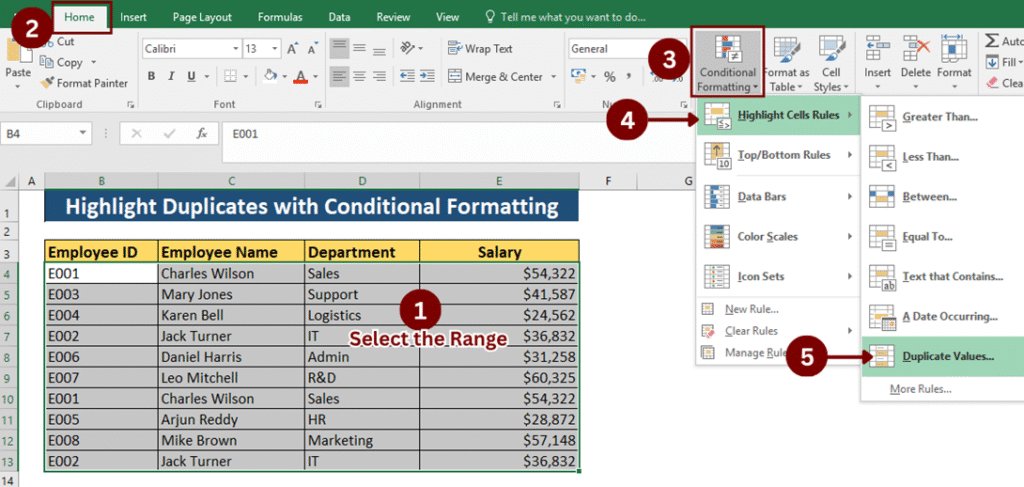Viewport: 1024px width, 487px height.
Task: Center cell text horizontally
Action: click(359, 77)
